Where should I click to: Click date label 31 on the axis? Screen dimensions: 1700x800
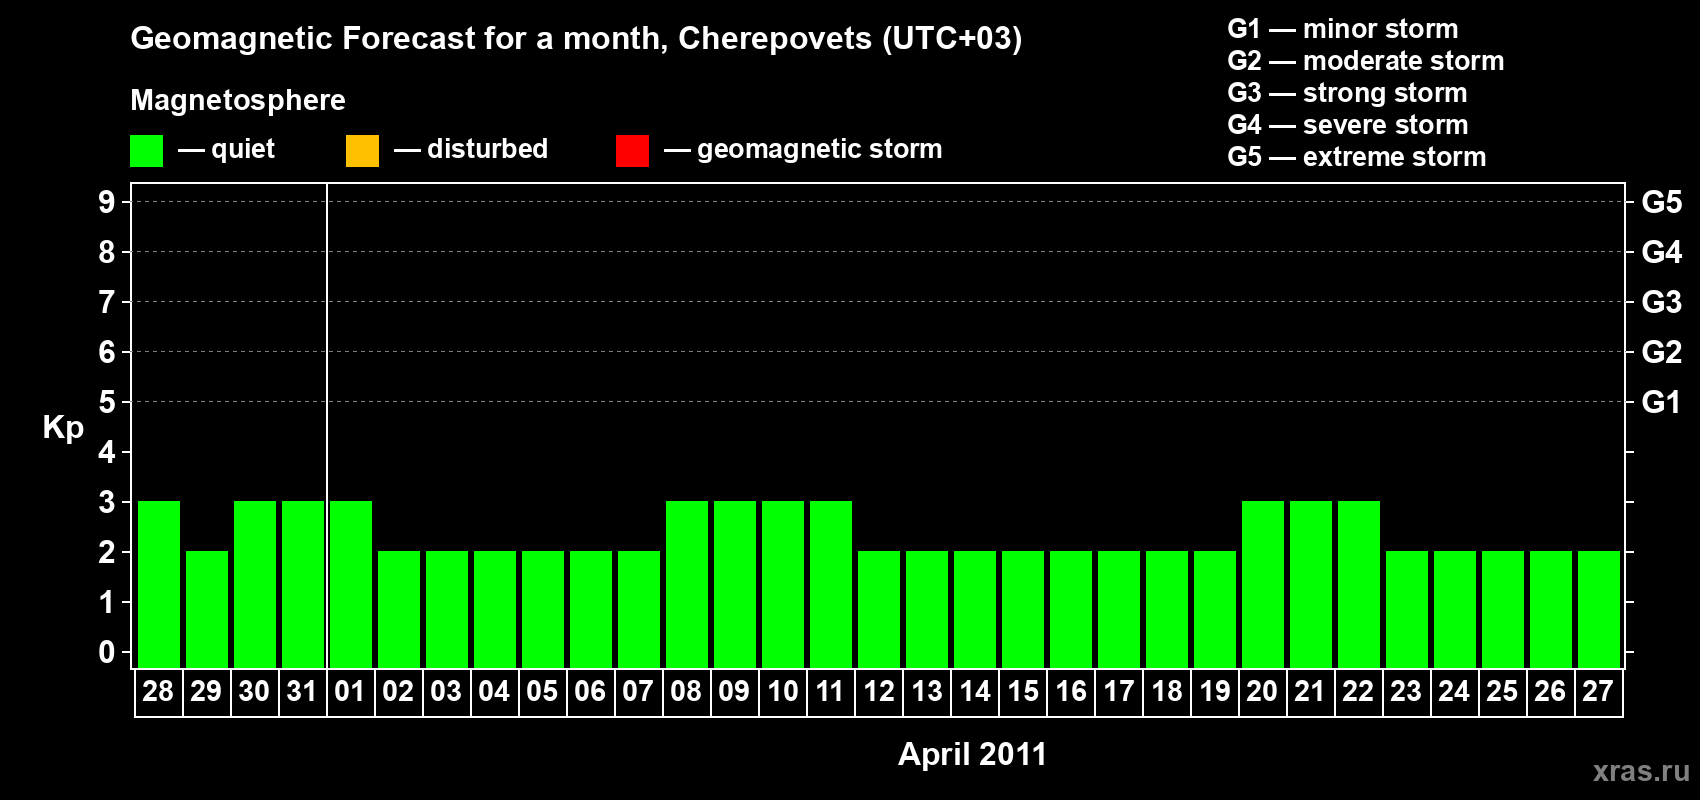coord(302,692)
